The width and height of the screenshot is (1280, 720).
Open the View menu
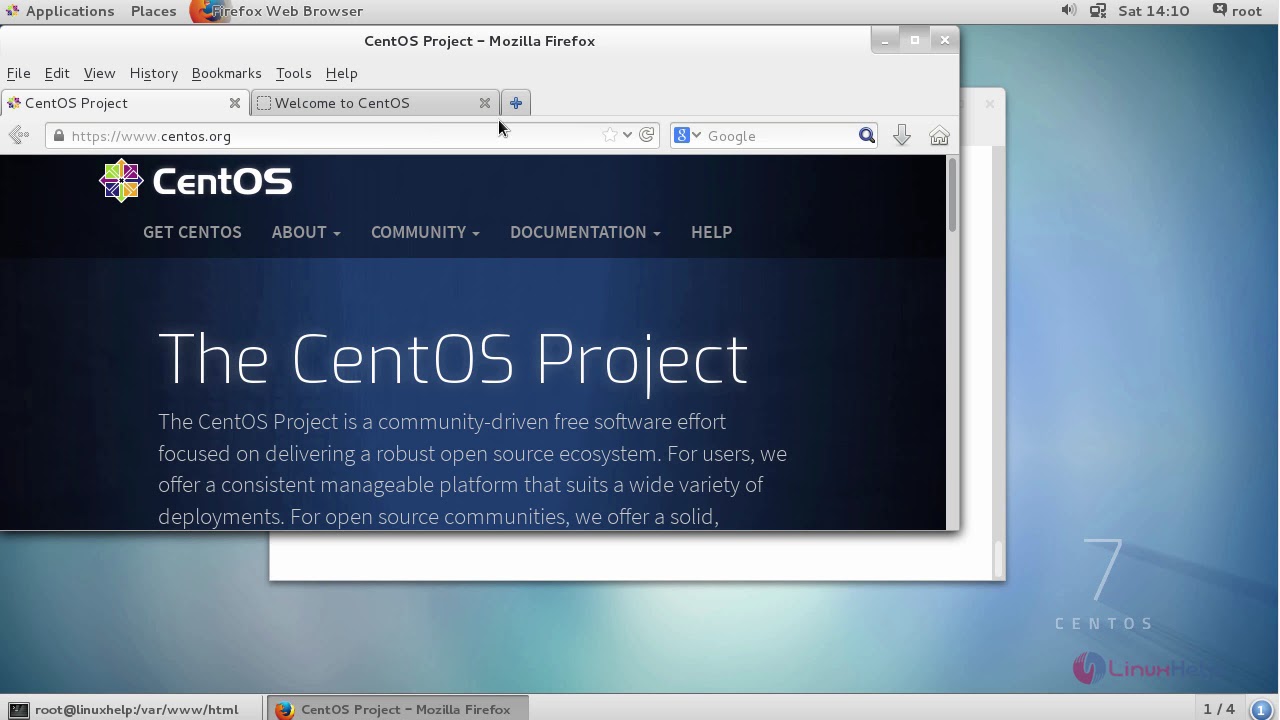point(99,73)
